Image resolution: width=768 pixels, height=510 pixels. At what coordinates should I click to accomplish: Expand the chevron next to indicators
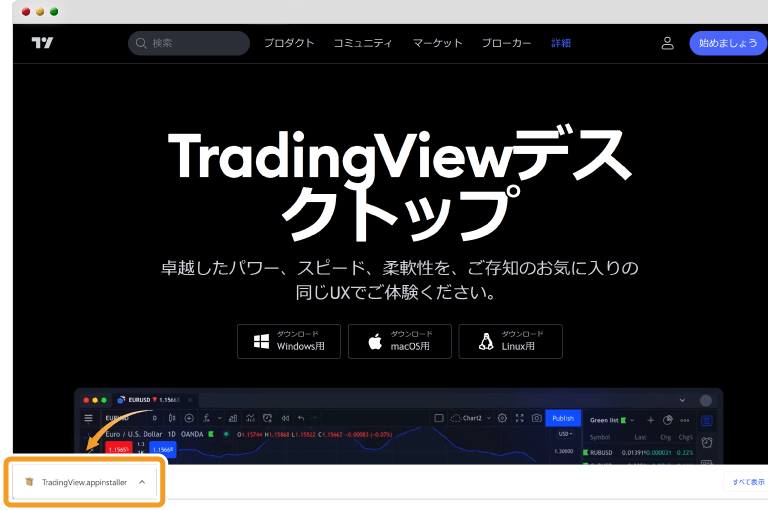point(219,418)
